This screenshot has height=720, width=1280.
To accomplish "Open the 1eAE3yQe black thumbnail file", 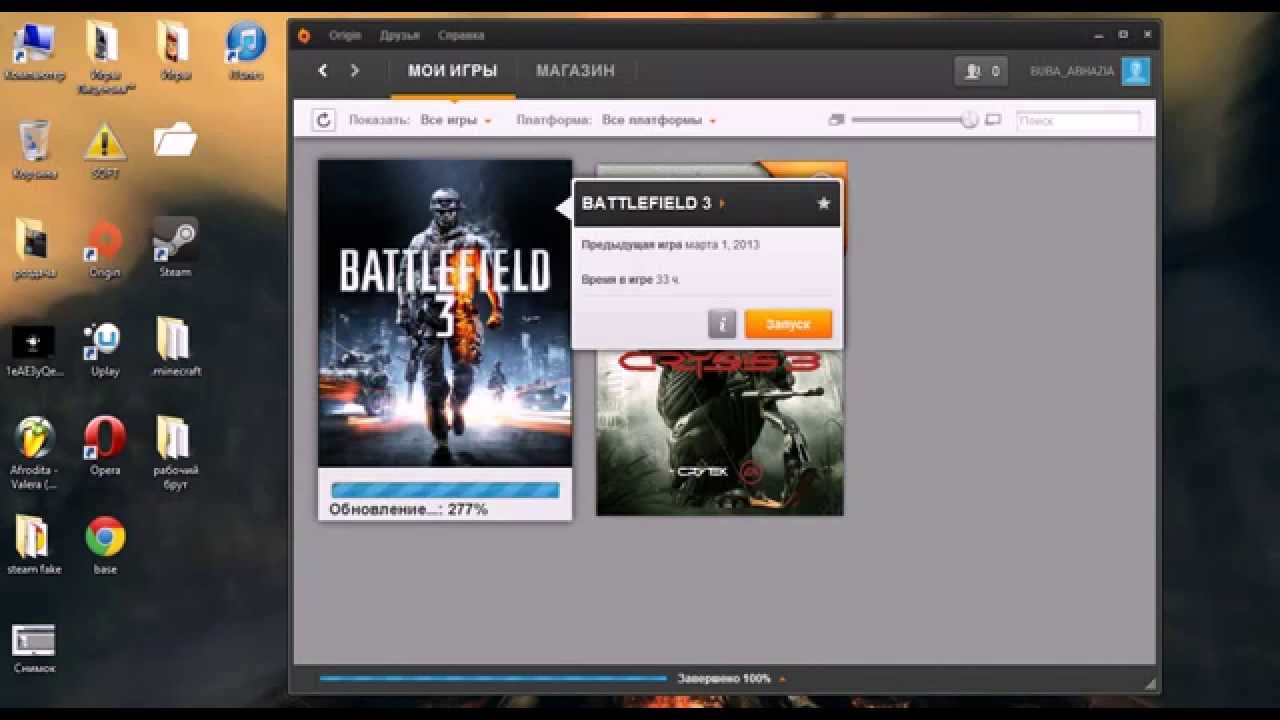I will pos(35,351).
